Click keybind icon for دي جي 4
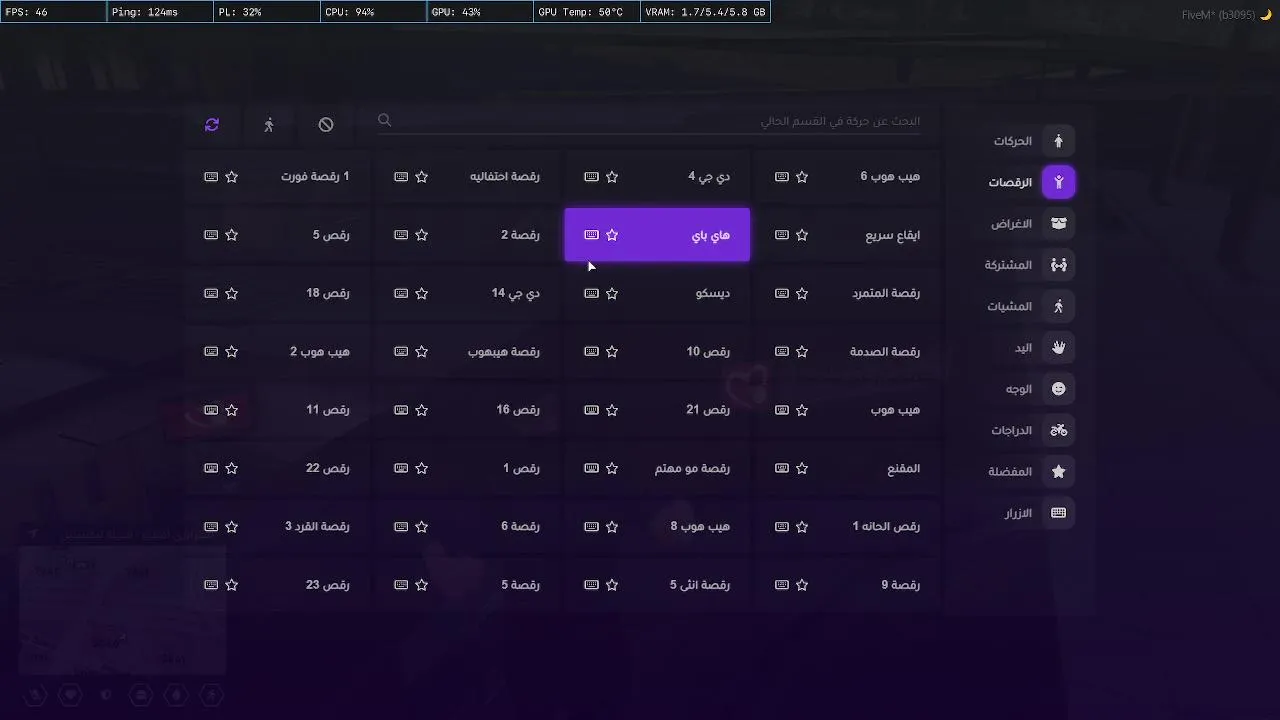This screenshot has height=720, width=1280. (x=591, y=177)
